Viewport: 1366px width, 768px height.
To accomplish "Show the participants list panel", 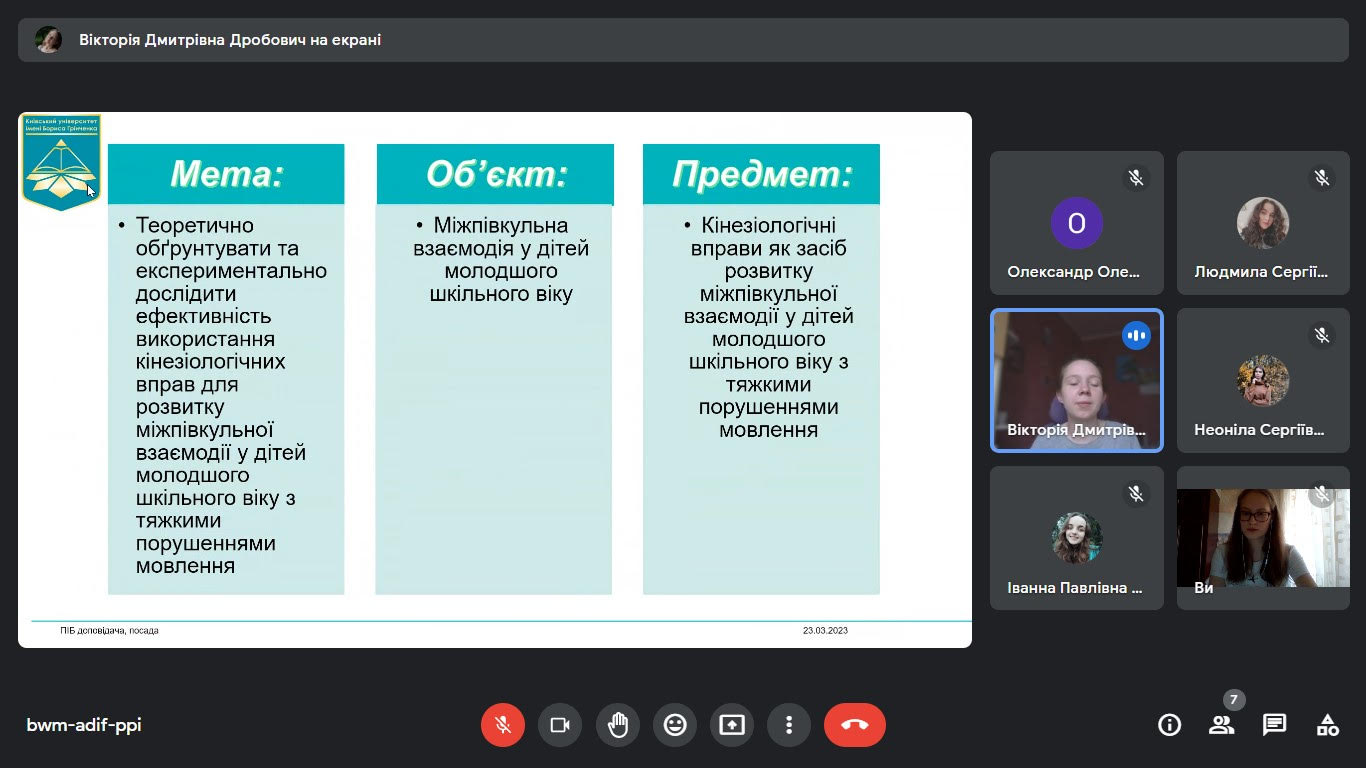I will pos(1221,725).
